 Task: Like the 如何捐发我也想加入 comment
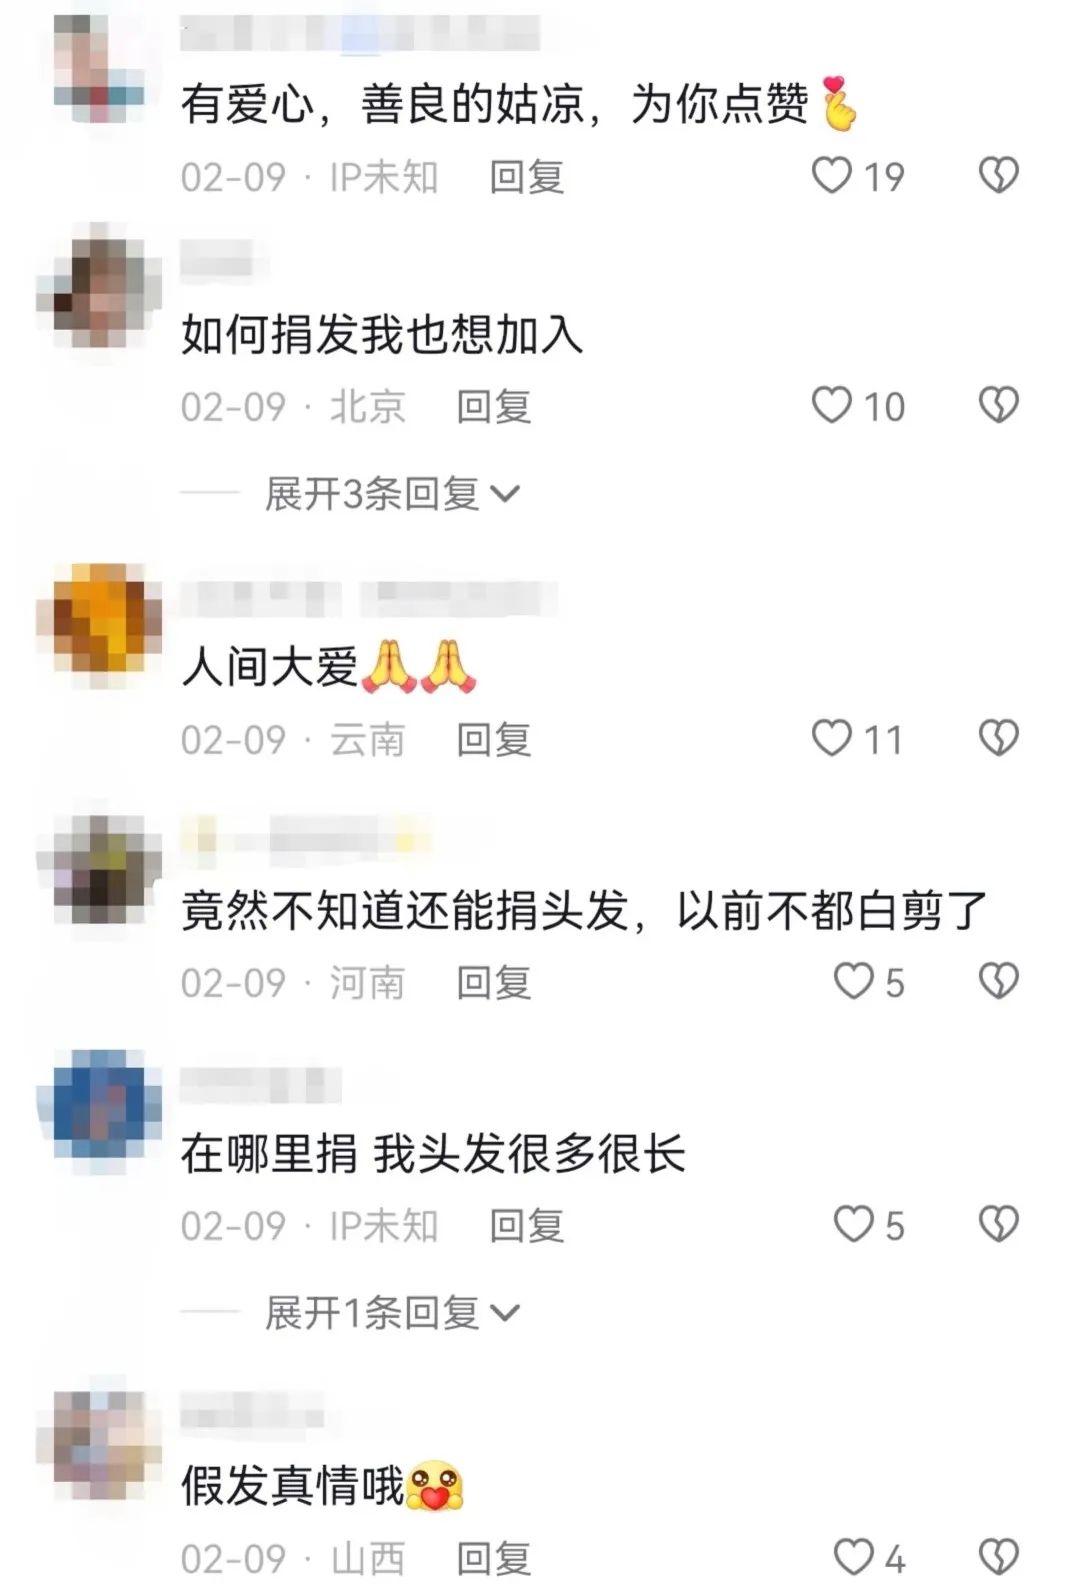(x=831, y=405)
